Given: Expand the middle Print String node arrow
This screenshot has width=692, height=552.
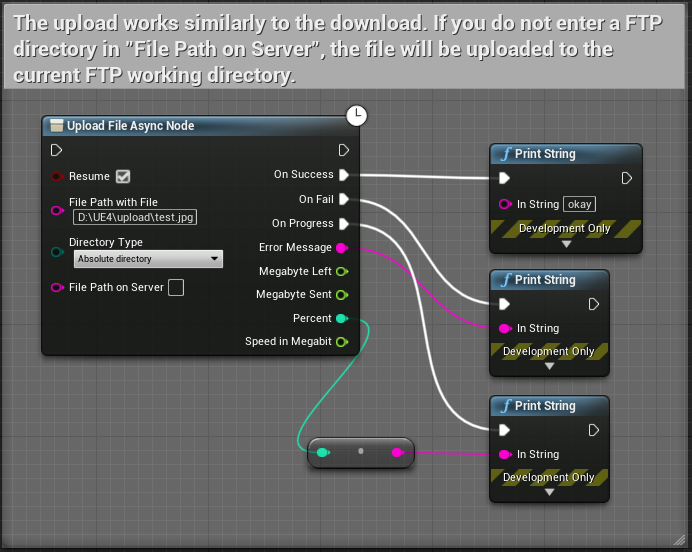Looking at the screenshot, I should 549,367.
